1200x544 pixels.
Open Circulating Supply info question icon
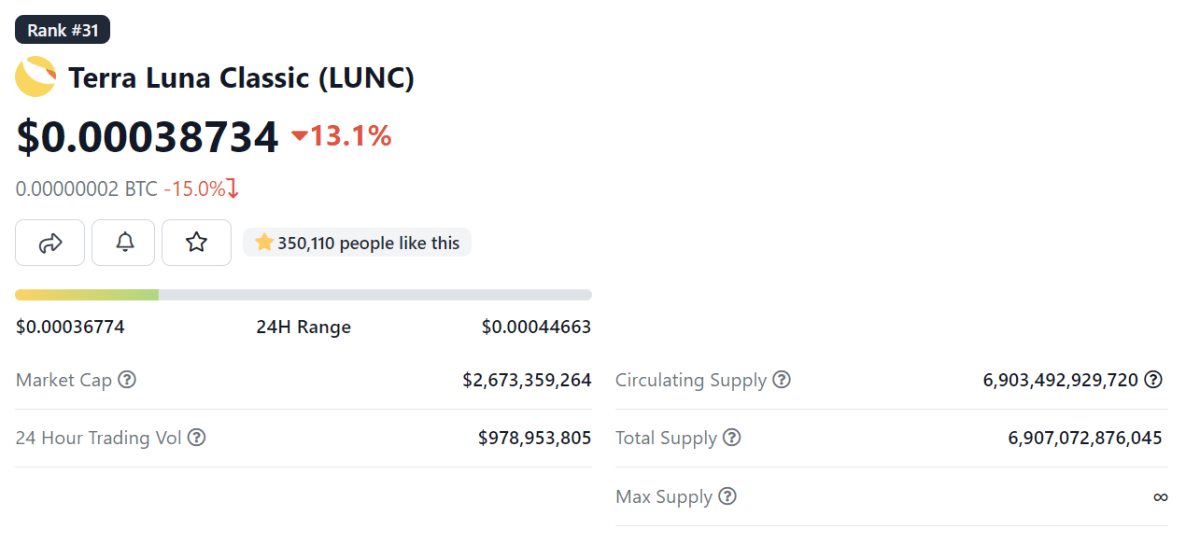click(782, 380)
